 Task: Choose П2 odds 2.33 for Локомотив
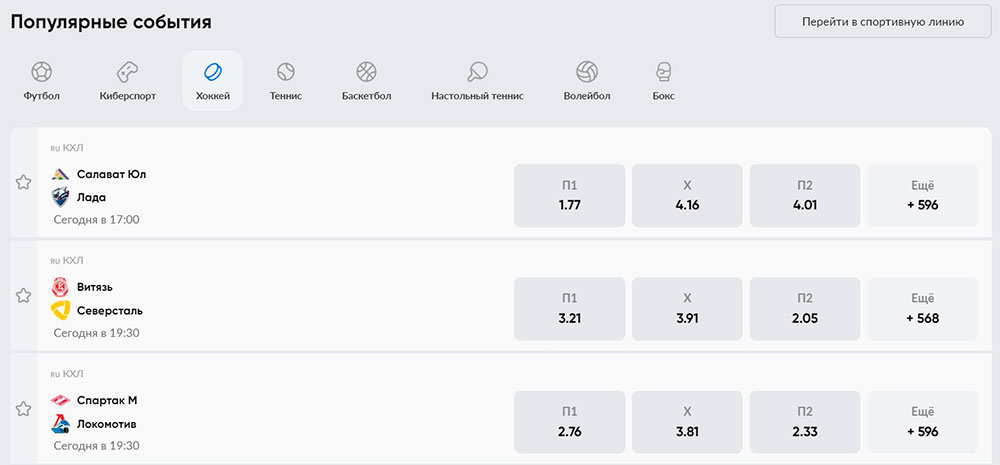coord(805,422)
